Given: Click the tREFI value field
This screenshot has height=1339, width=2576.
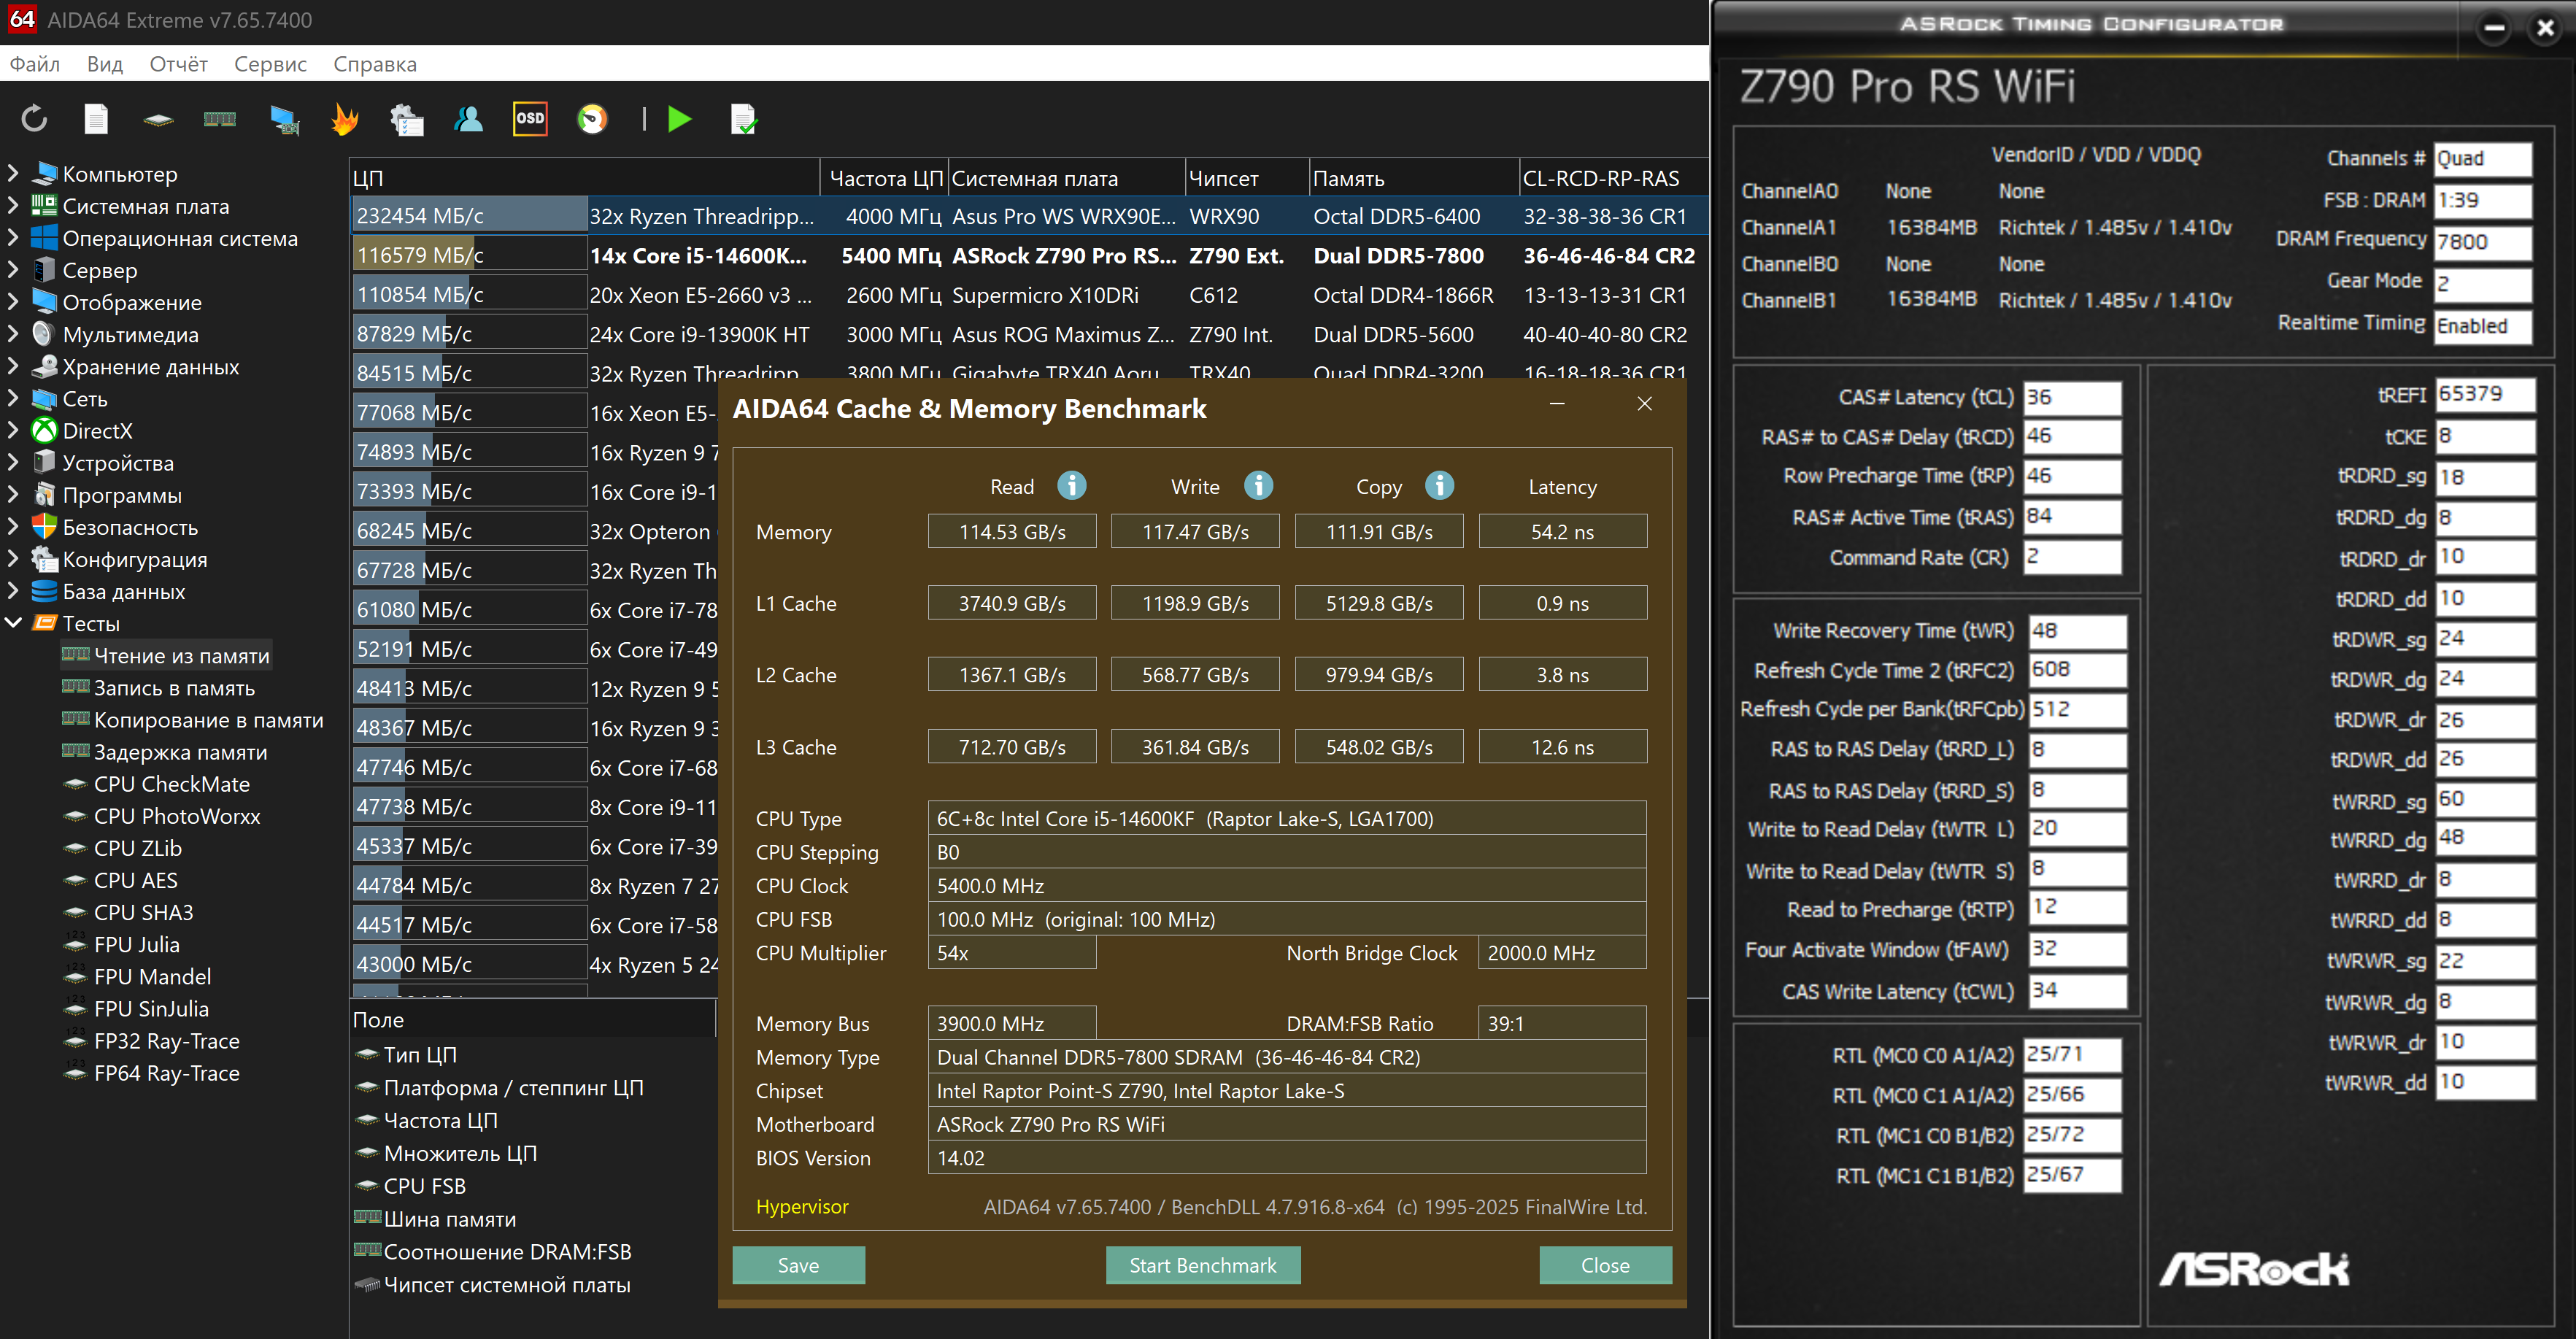Looking at the screenshot, I should click(x=2483, y=393).
